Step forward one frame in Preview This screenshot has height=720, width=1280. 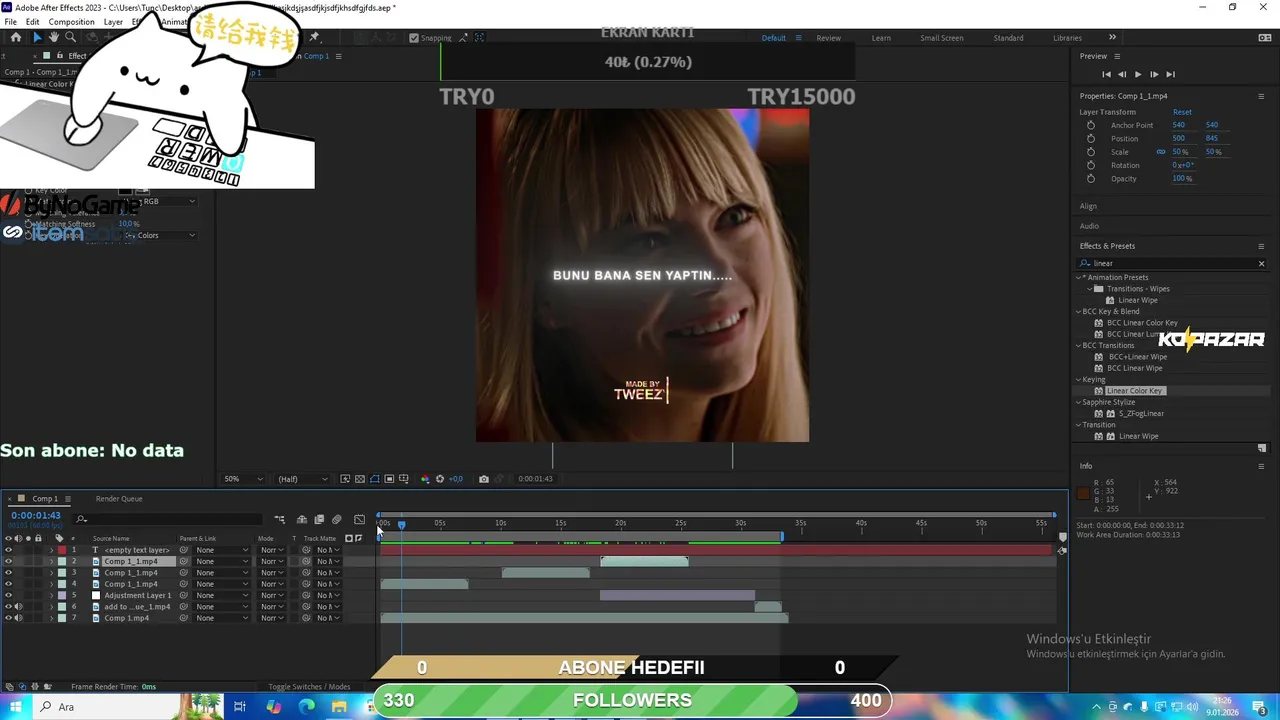1154,74
